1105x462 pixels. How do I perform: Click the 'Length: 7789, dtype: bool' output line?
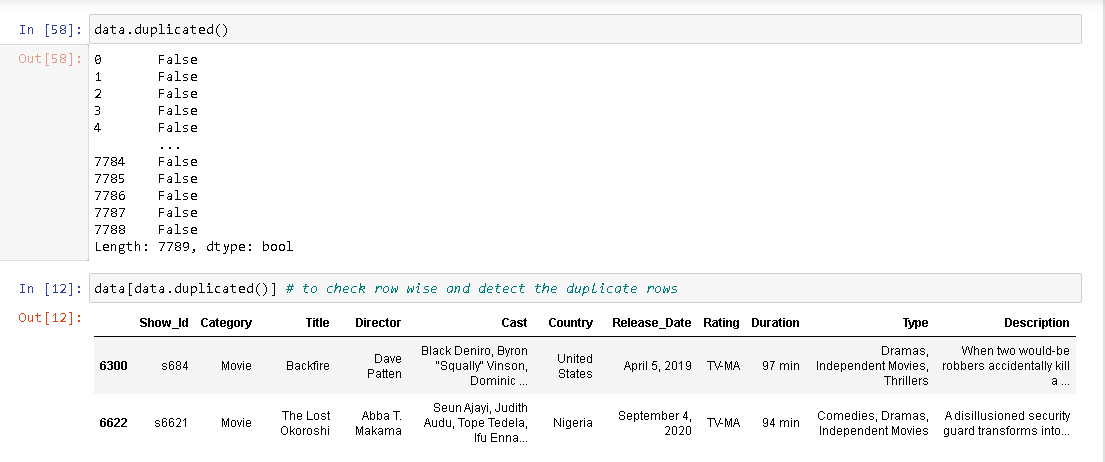pyautogui.click(x=193, y=246)
